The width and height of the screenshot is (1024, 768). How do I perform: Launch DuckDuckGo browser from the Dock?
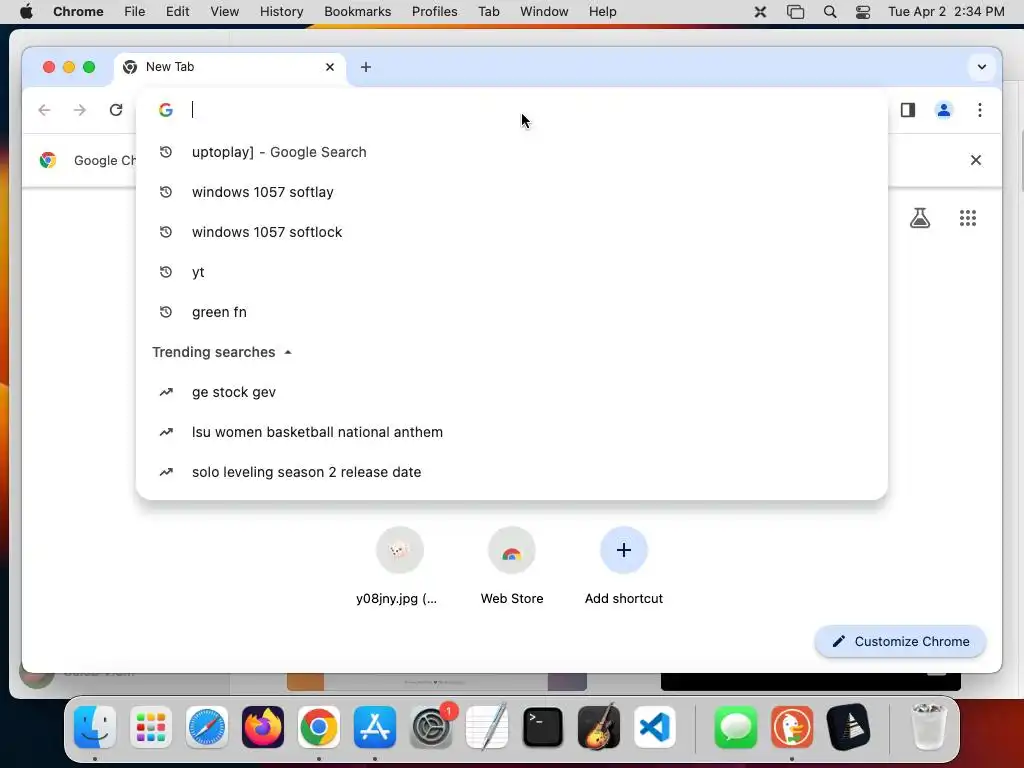tap(792, 727)
